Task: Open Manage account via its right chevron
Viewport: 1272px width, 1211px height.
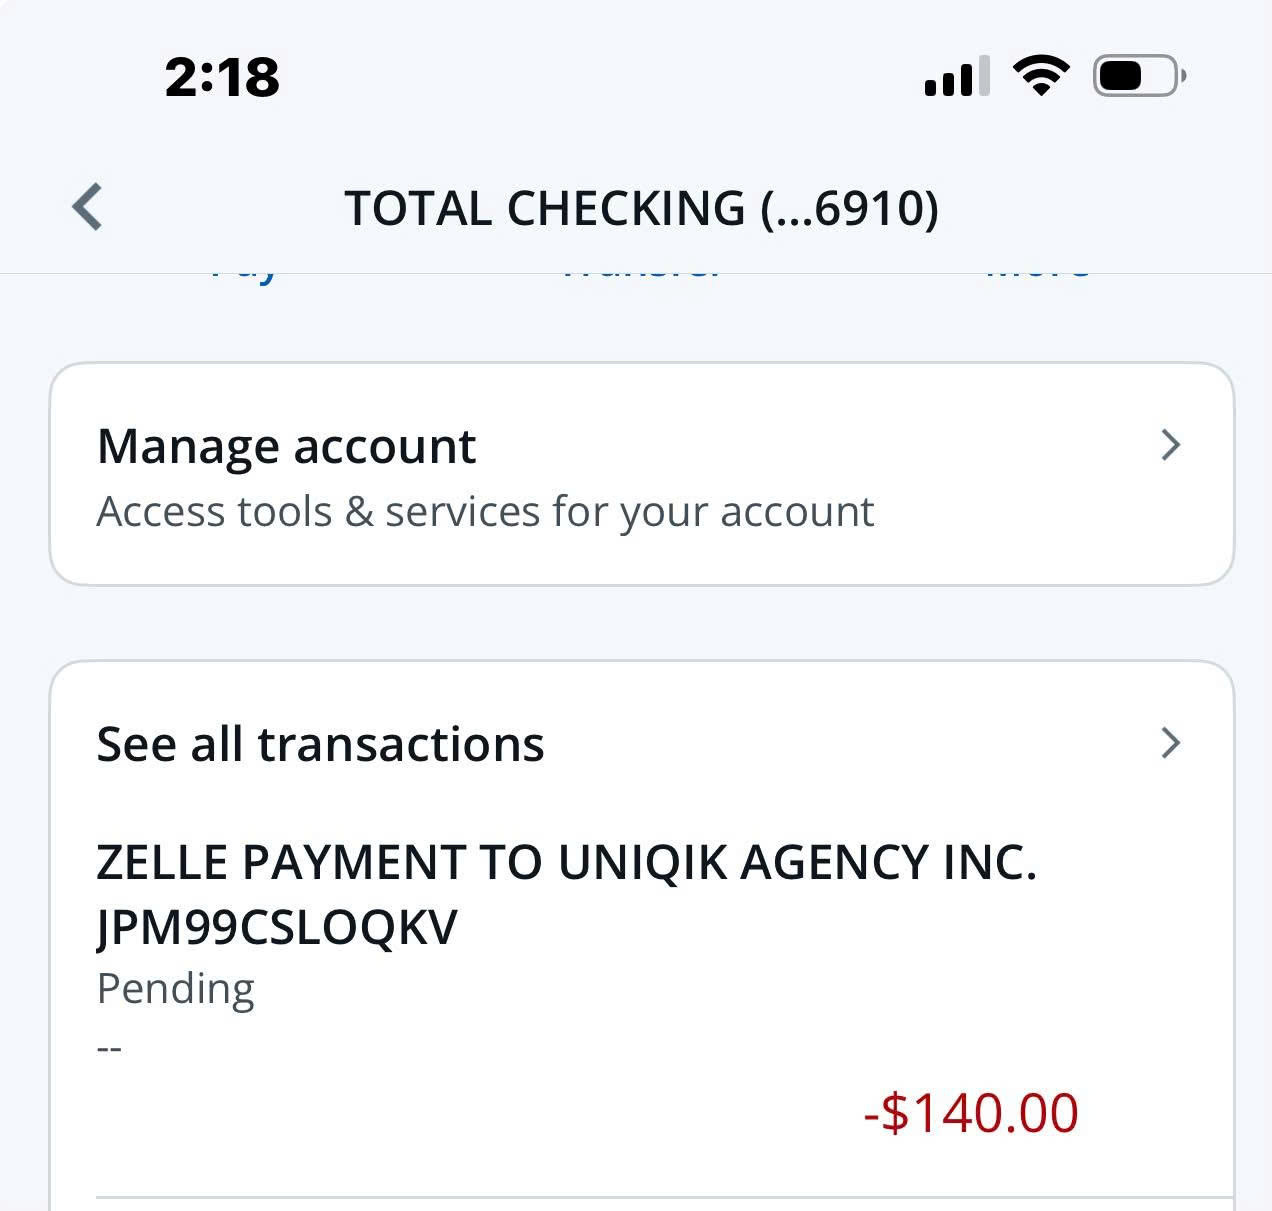Action: tap(1171, 445)
